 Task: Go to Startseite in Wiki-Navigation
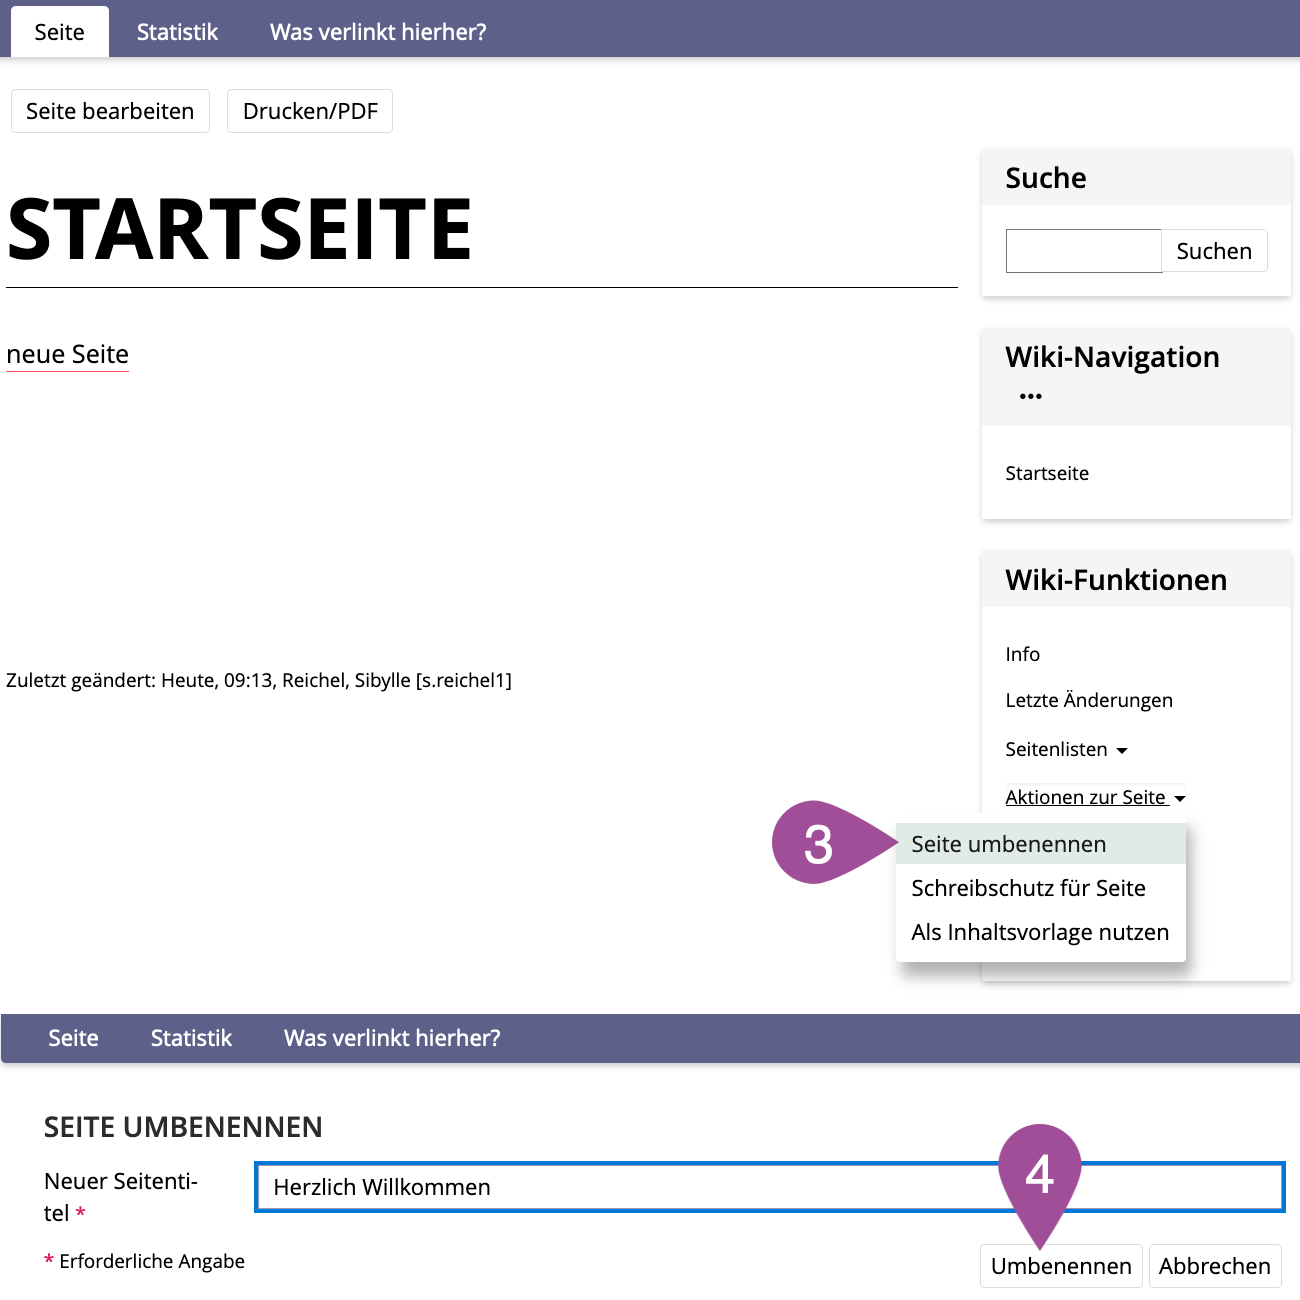(x=1047, y=473)
